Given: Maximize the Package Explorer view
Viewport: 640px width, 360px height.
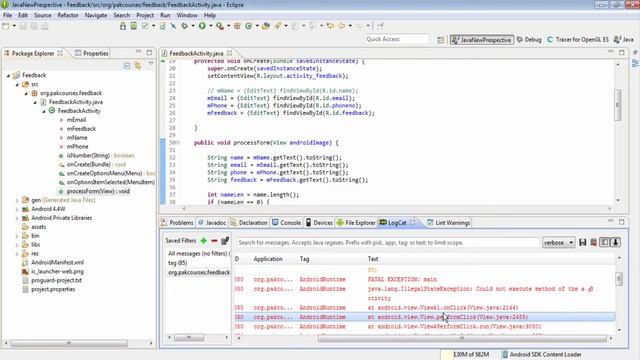Looking at the screenshot, I should tap(149, 53).
